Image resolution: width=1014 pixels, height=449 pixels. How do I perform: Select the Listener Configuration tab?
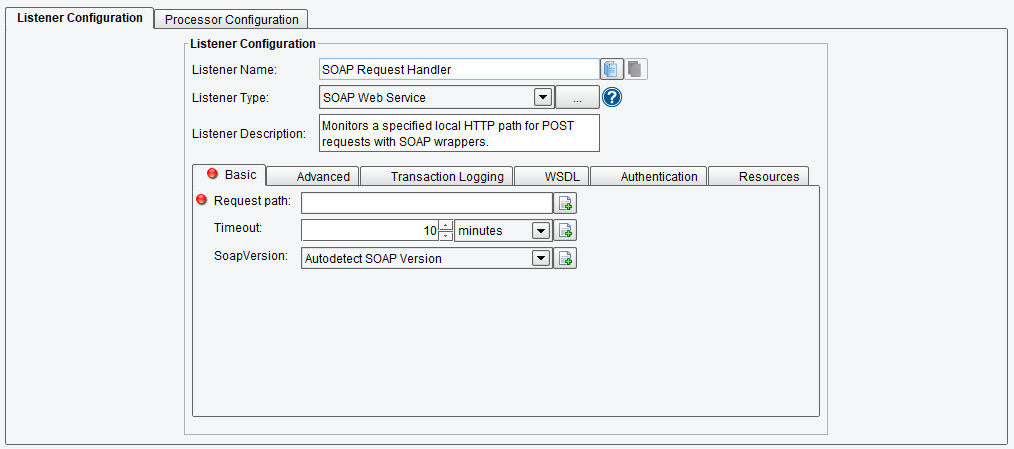80,18
